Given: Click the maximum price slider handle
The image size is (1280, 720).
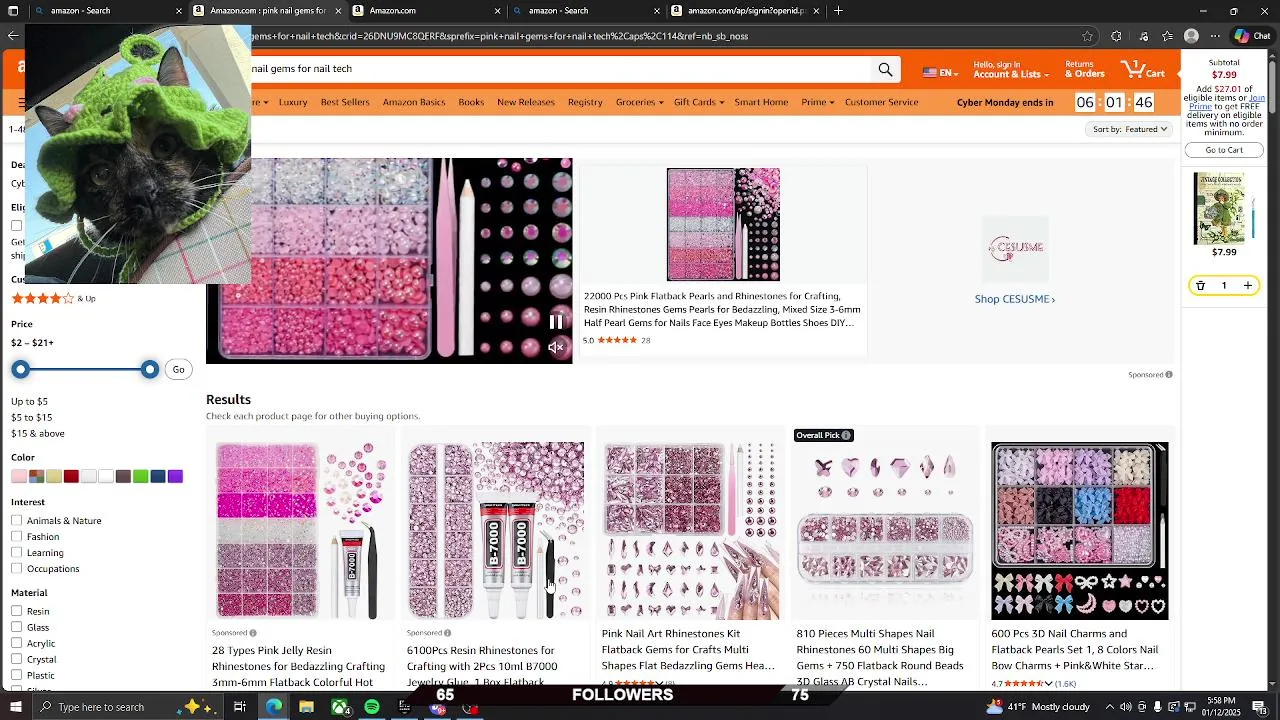Looking at the screenshot, I should 150,370.
